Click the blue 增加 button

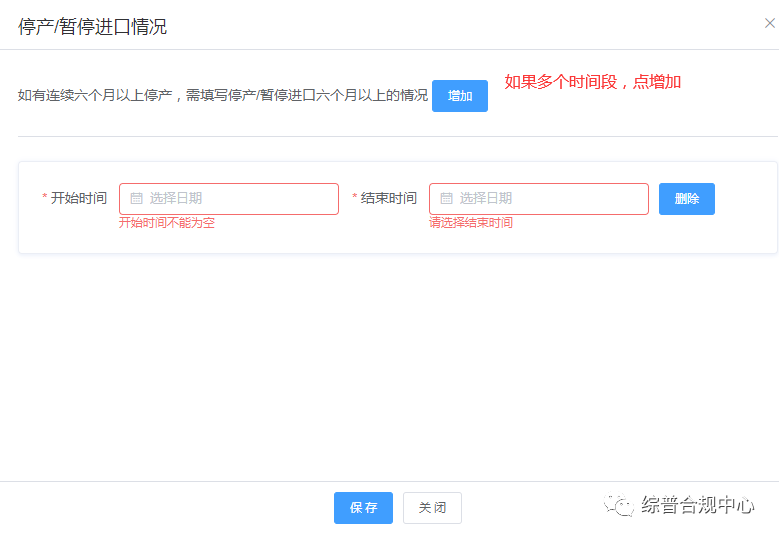[459, 96]
